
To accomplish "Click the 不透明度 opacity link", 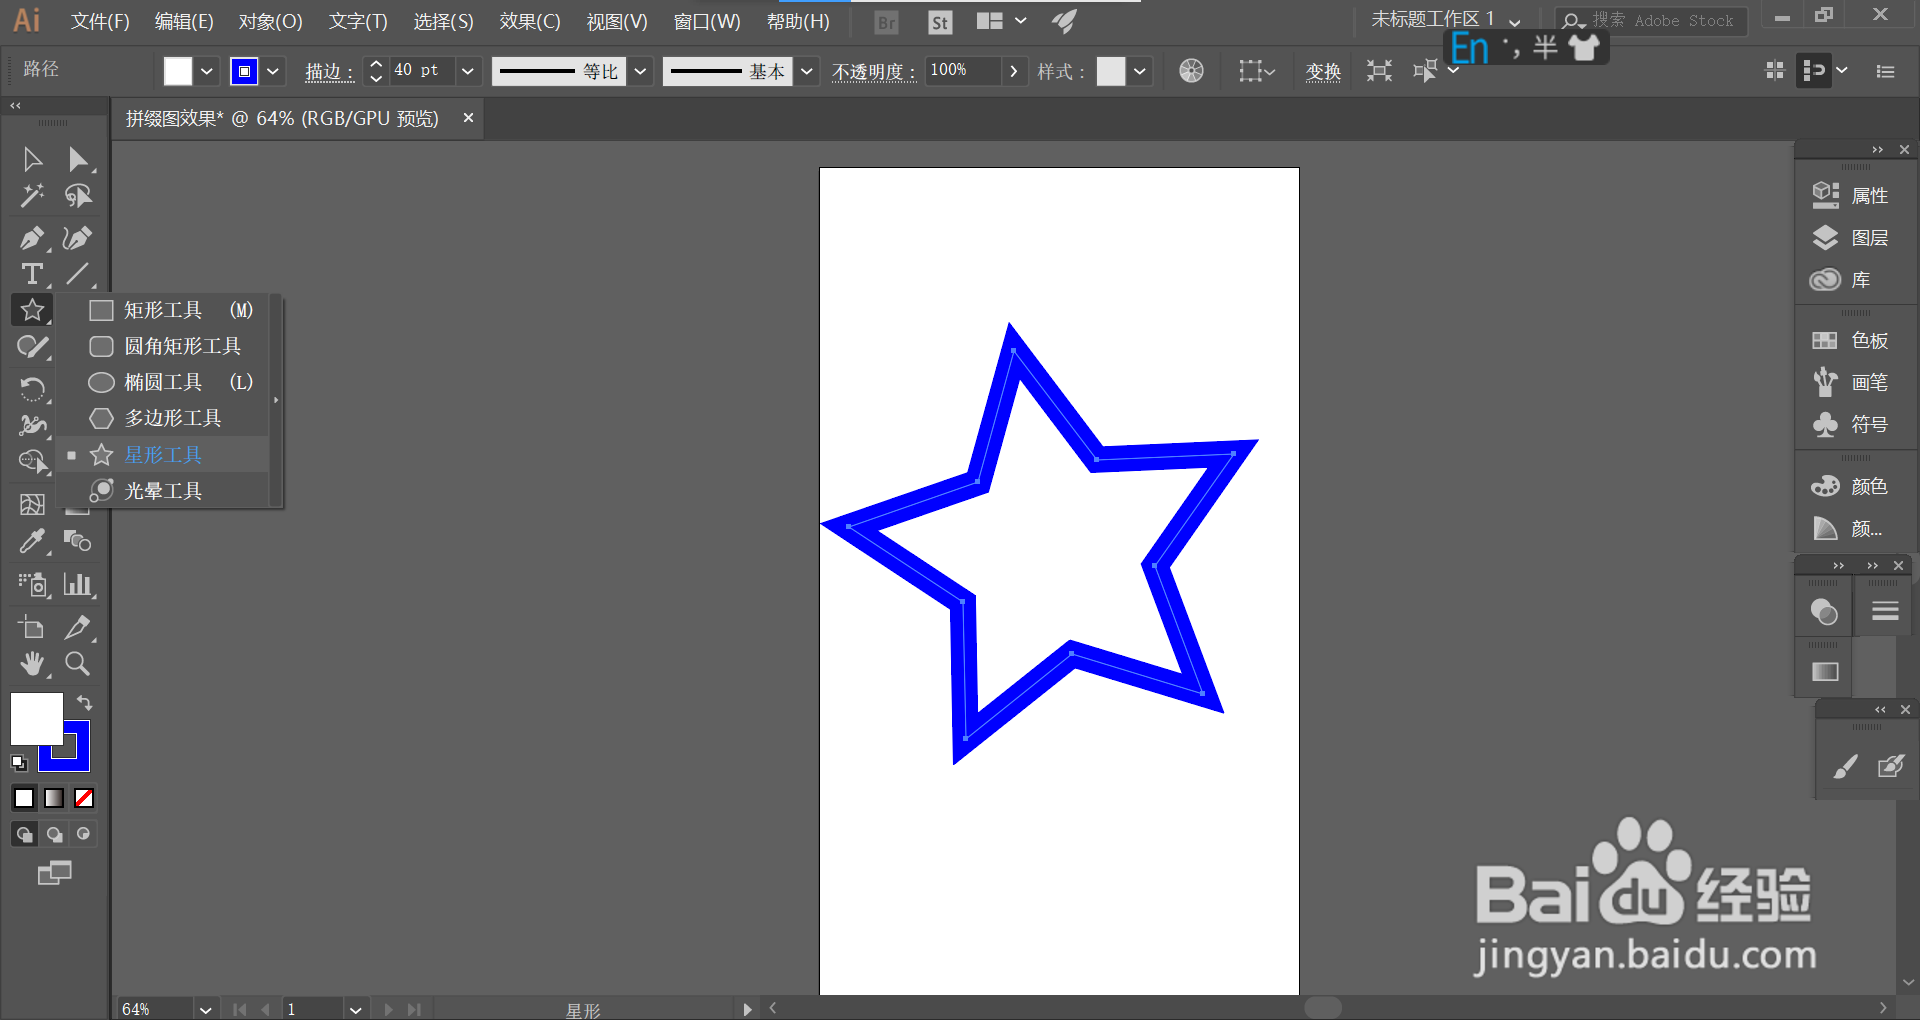I will point(873,72).
